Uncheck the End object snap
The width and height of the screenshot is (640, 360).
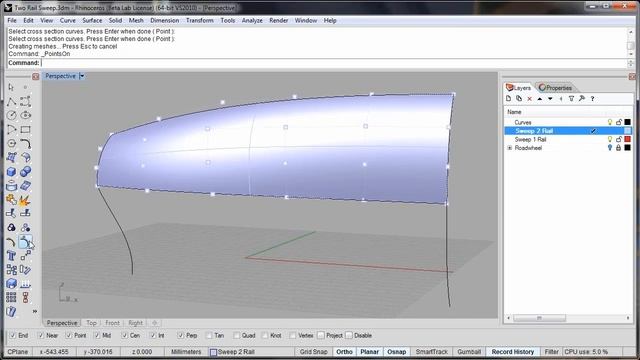click(x=13, y=335)
